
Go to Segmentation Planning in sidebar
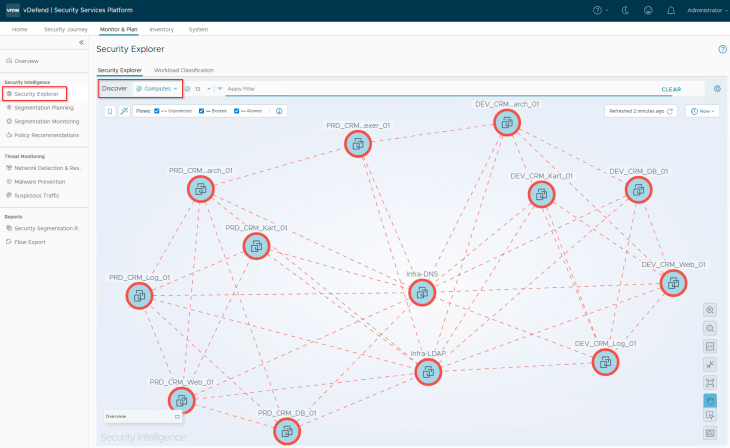pos(43,107)
